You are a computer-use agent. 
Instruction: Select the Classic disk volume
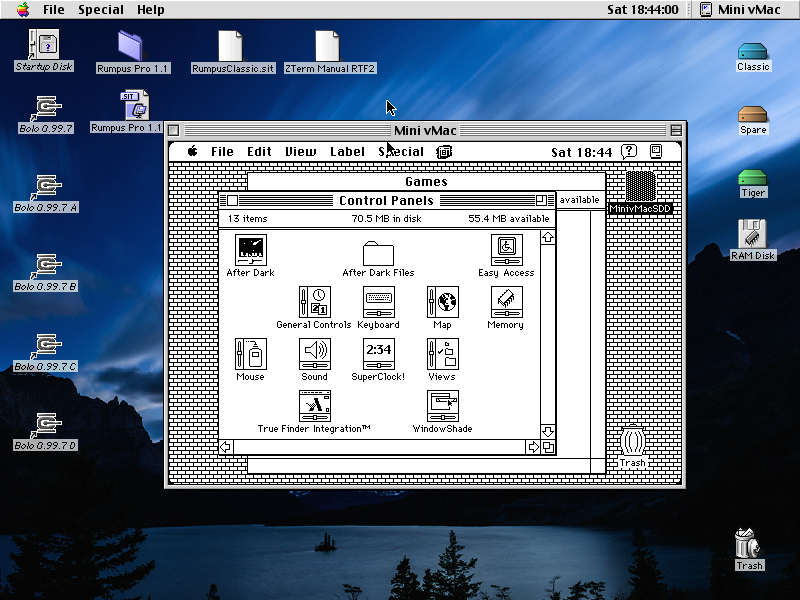[x=753, y=51]
